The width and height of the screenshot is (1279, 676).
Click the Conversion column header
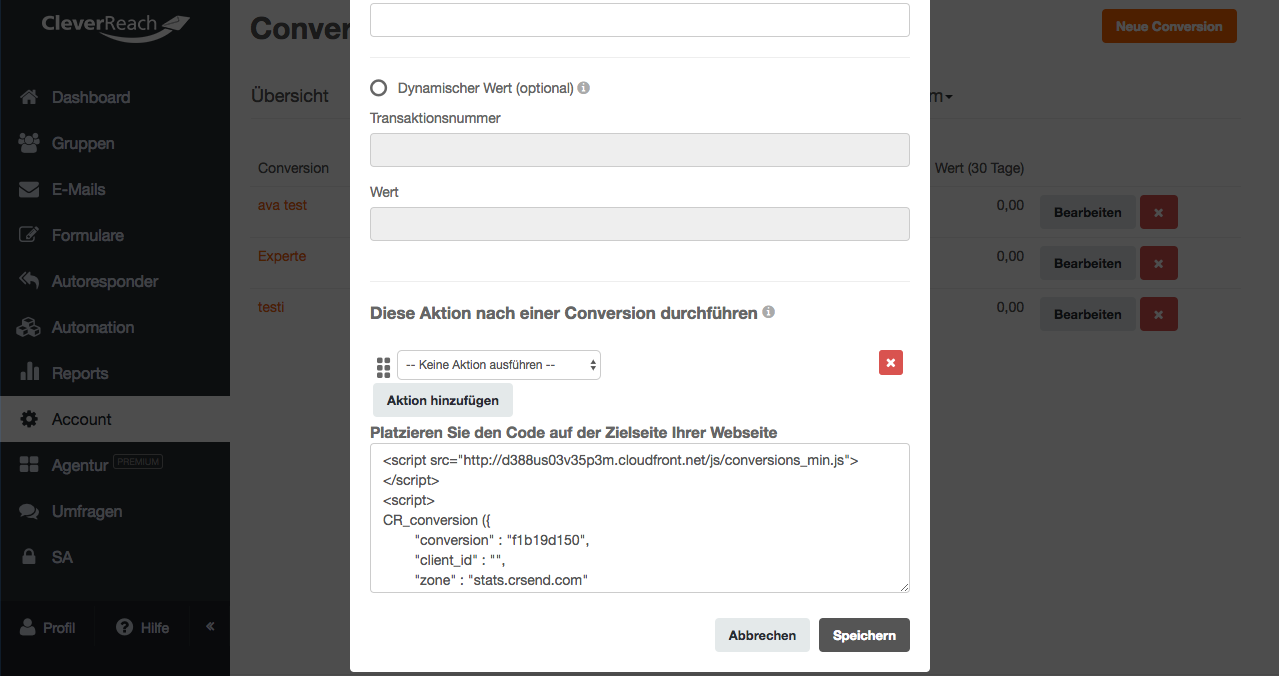293,168
